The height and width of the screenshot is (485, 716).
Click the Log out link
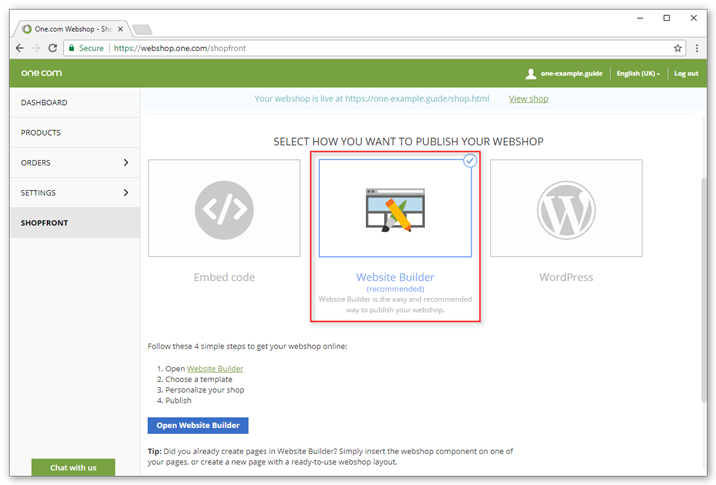(686, 74)
